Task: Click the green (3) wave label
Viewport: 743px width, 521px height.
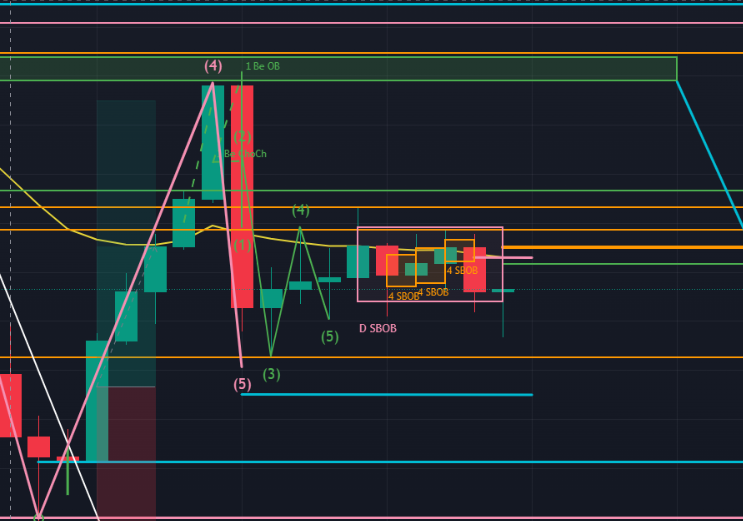Action: [271, 374]
